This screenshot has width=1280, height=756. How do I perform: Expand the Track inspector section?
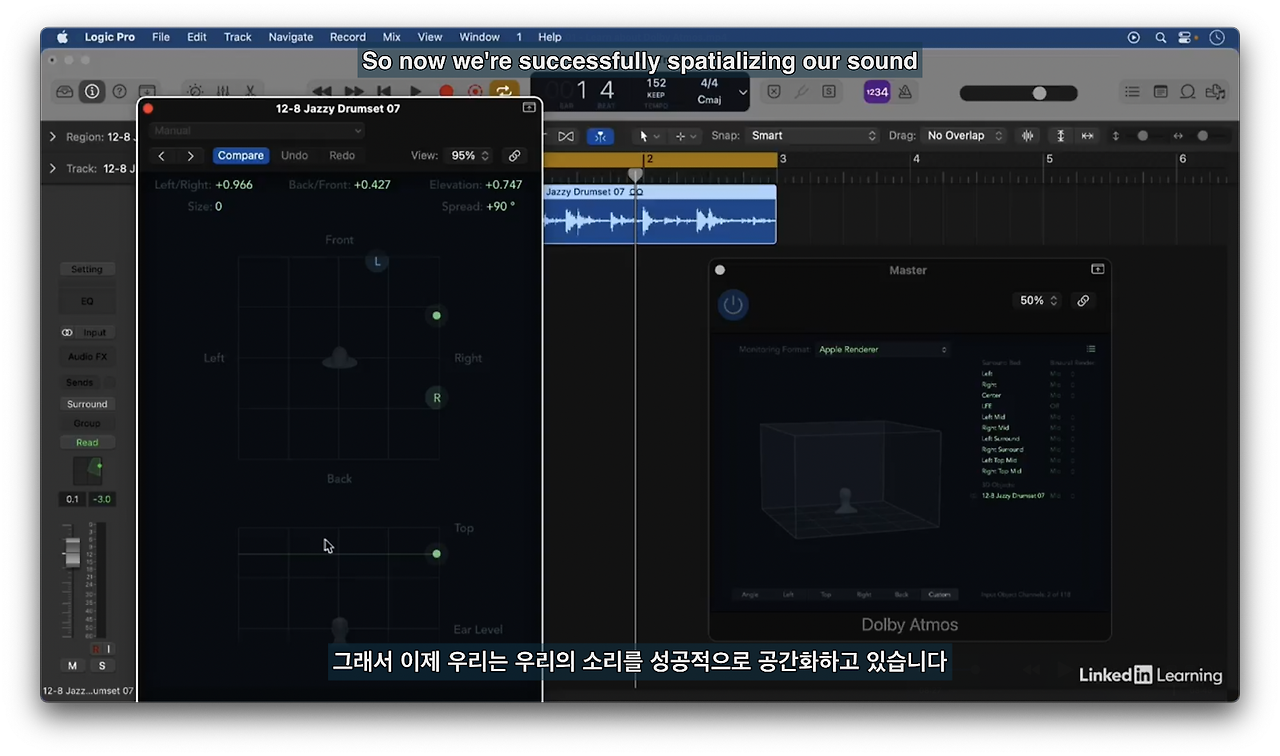pos(53,168)
